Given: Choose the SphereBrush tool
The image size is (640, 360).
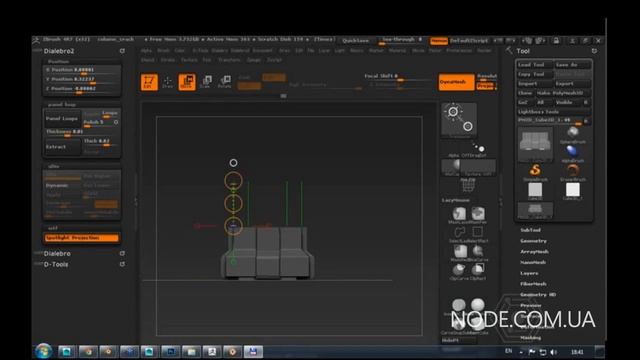Looking at the screenshot, I should 573,134.
